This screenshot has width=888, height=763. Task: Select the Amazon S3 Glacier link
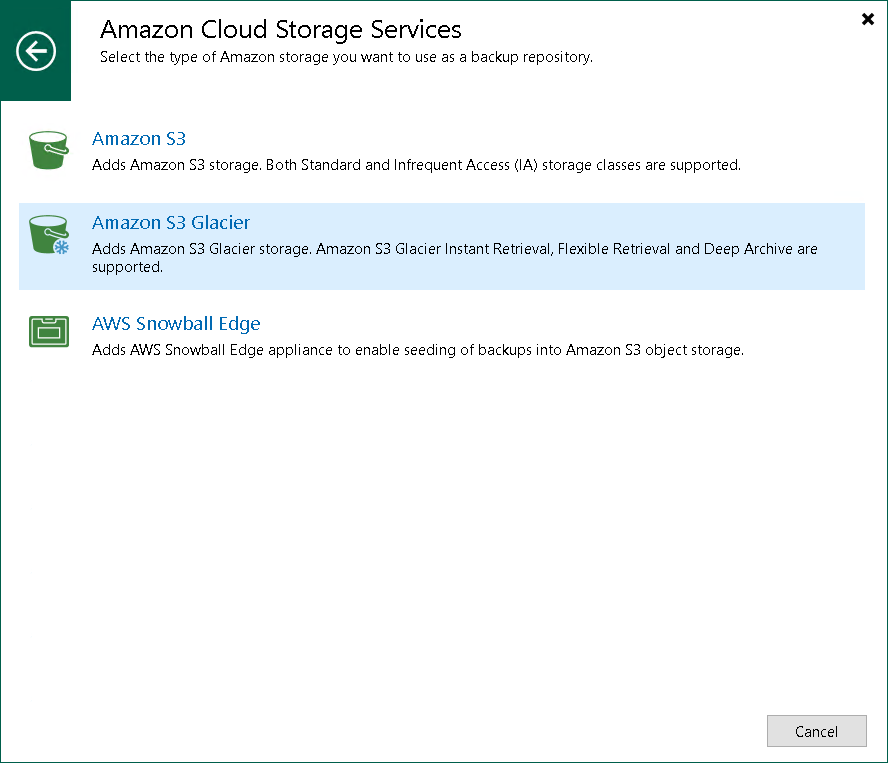(170, 223)
